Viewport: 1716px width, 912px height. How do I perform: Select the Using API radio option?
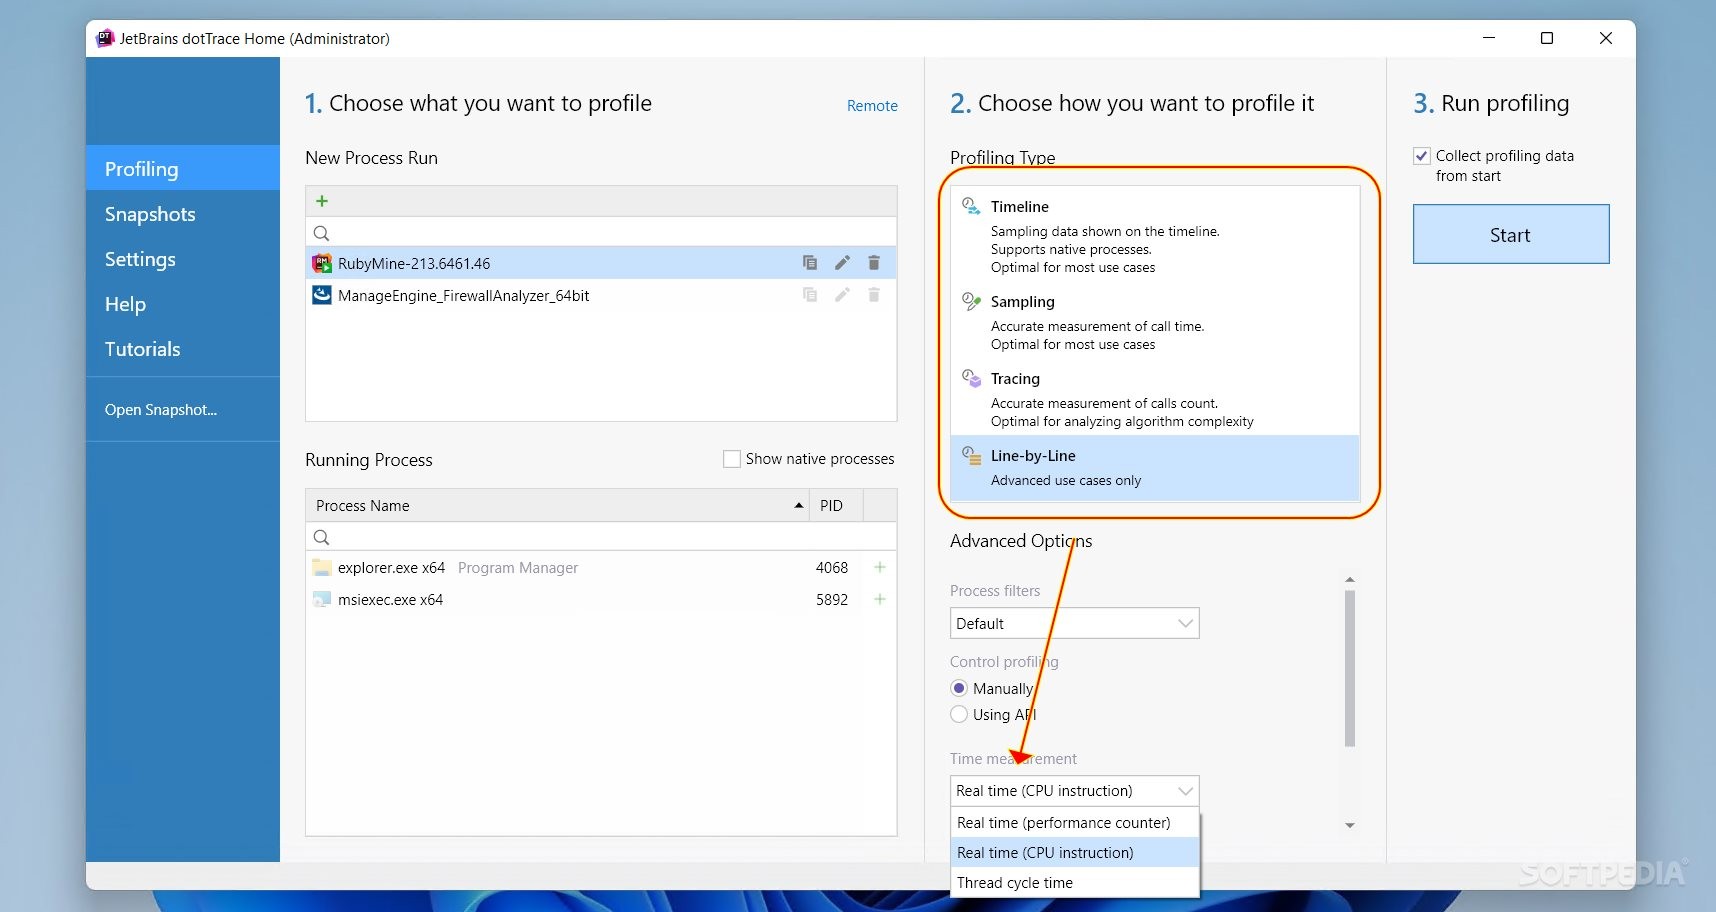959,714
